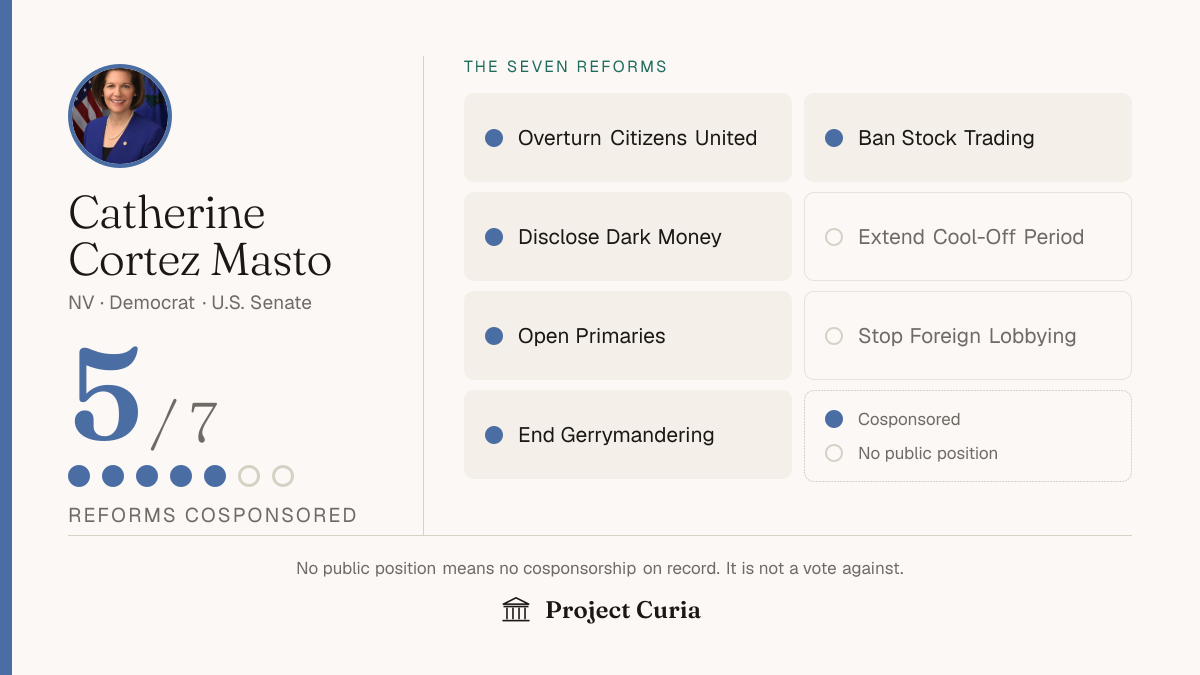Click the empty circle beside Stop Foreign Lobbying
Screen dimensions: 1200x675
(834, 336)
